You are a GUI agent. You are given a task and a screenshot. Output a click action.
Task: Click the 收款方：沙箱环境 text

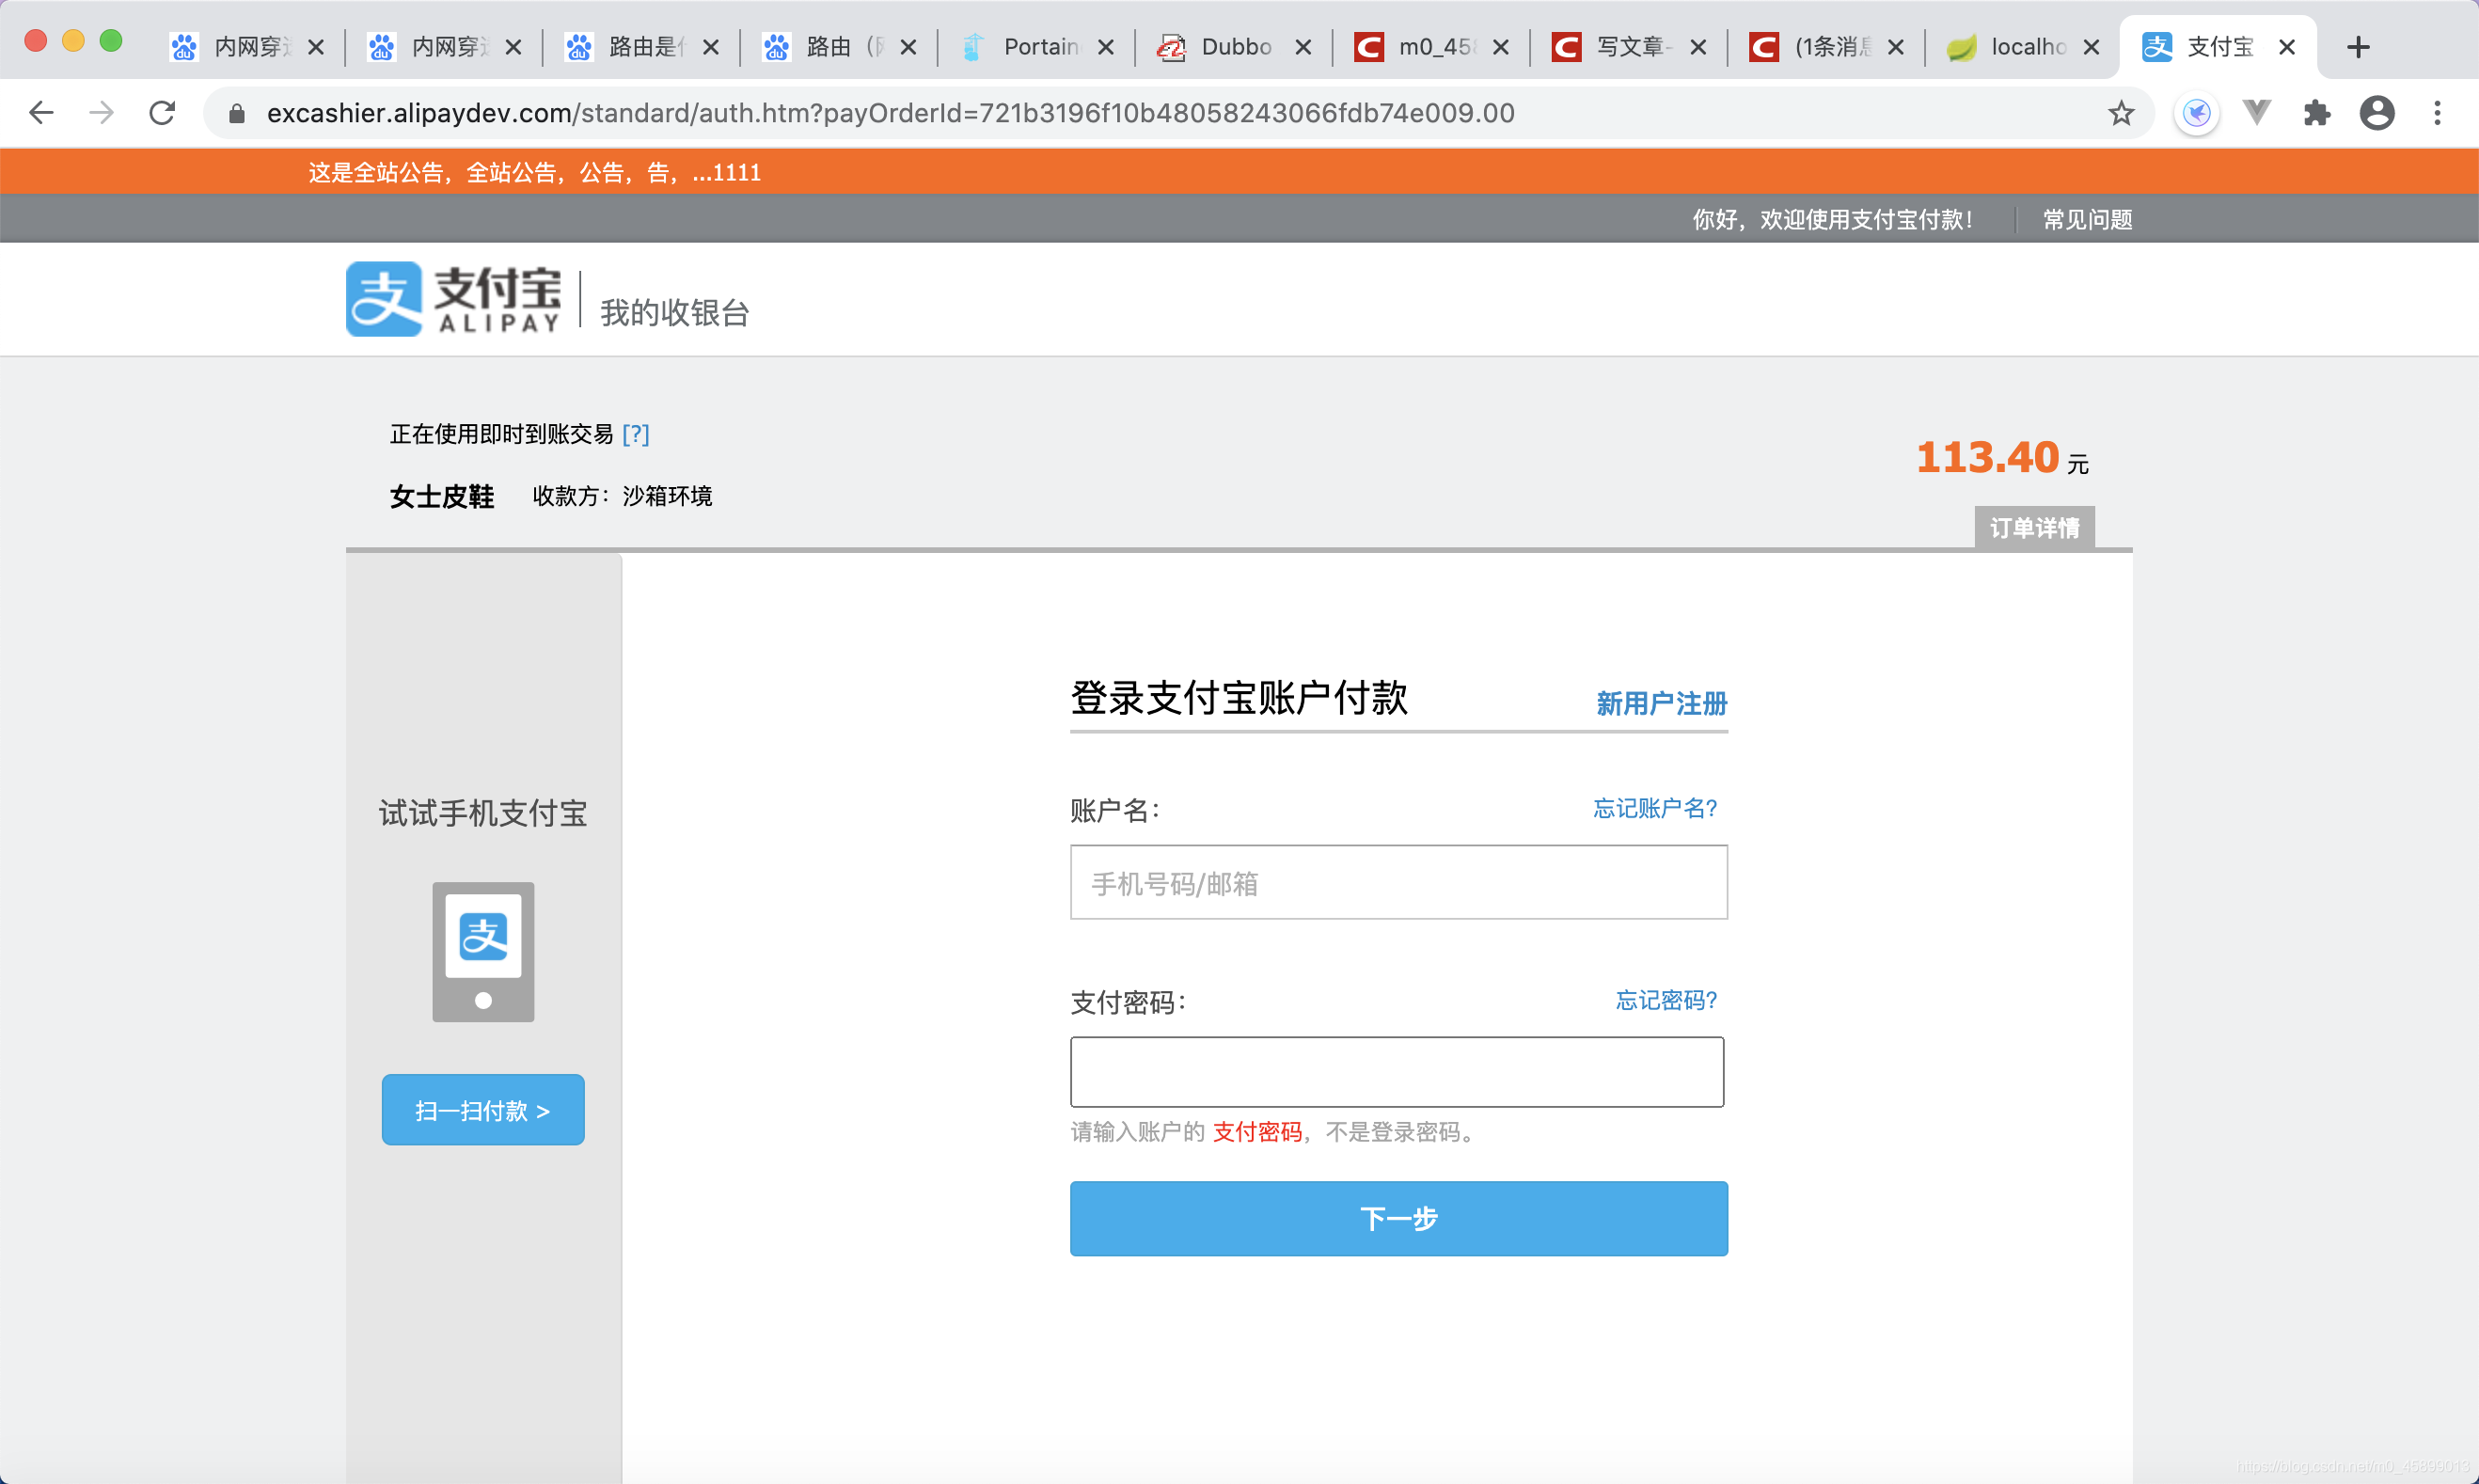point(622,496)
